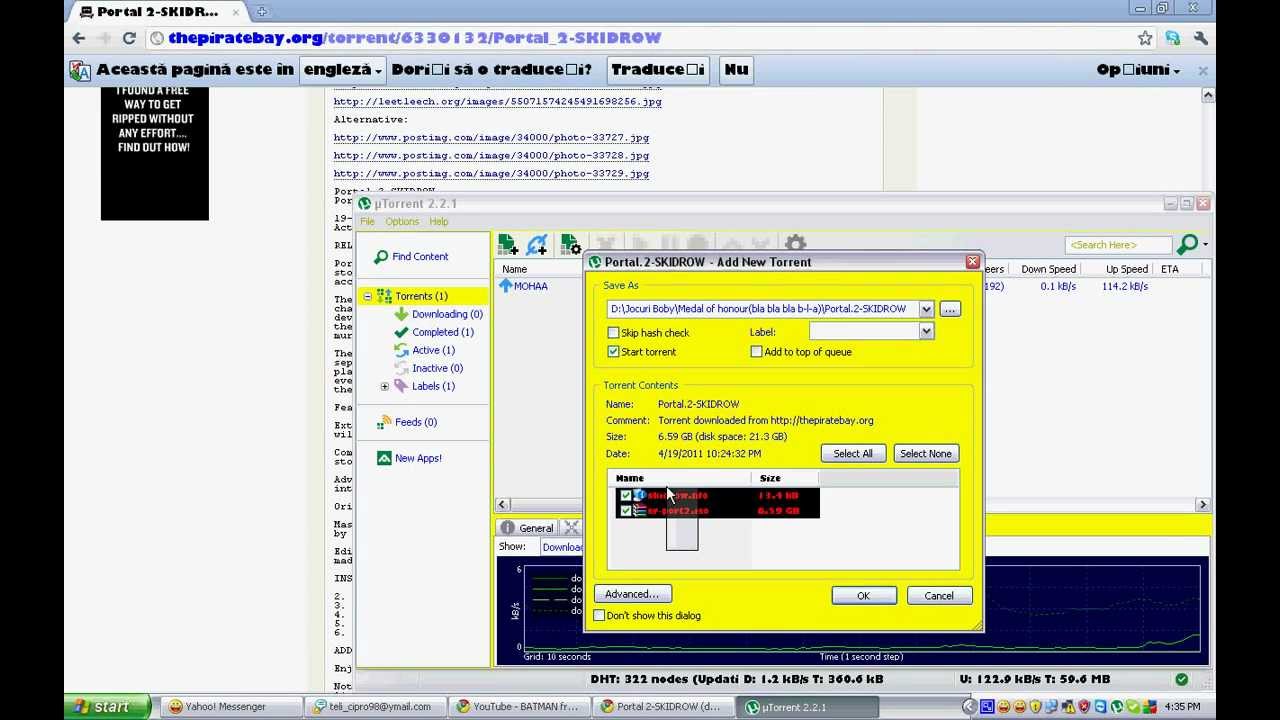Click the Add Torrent toolbar icon
Viewport: 1280px width, 720px height.
[x=508, y=244]
